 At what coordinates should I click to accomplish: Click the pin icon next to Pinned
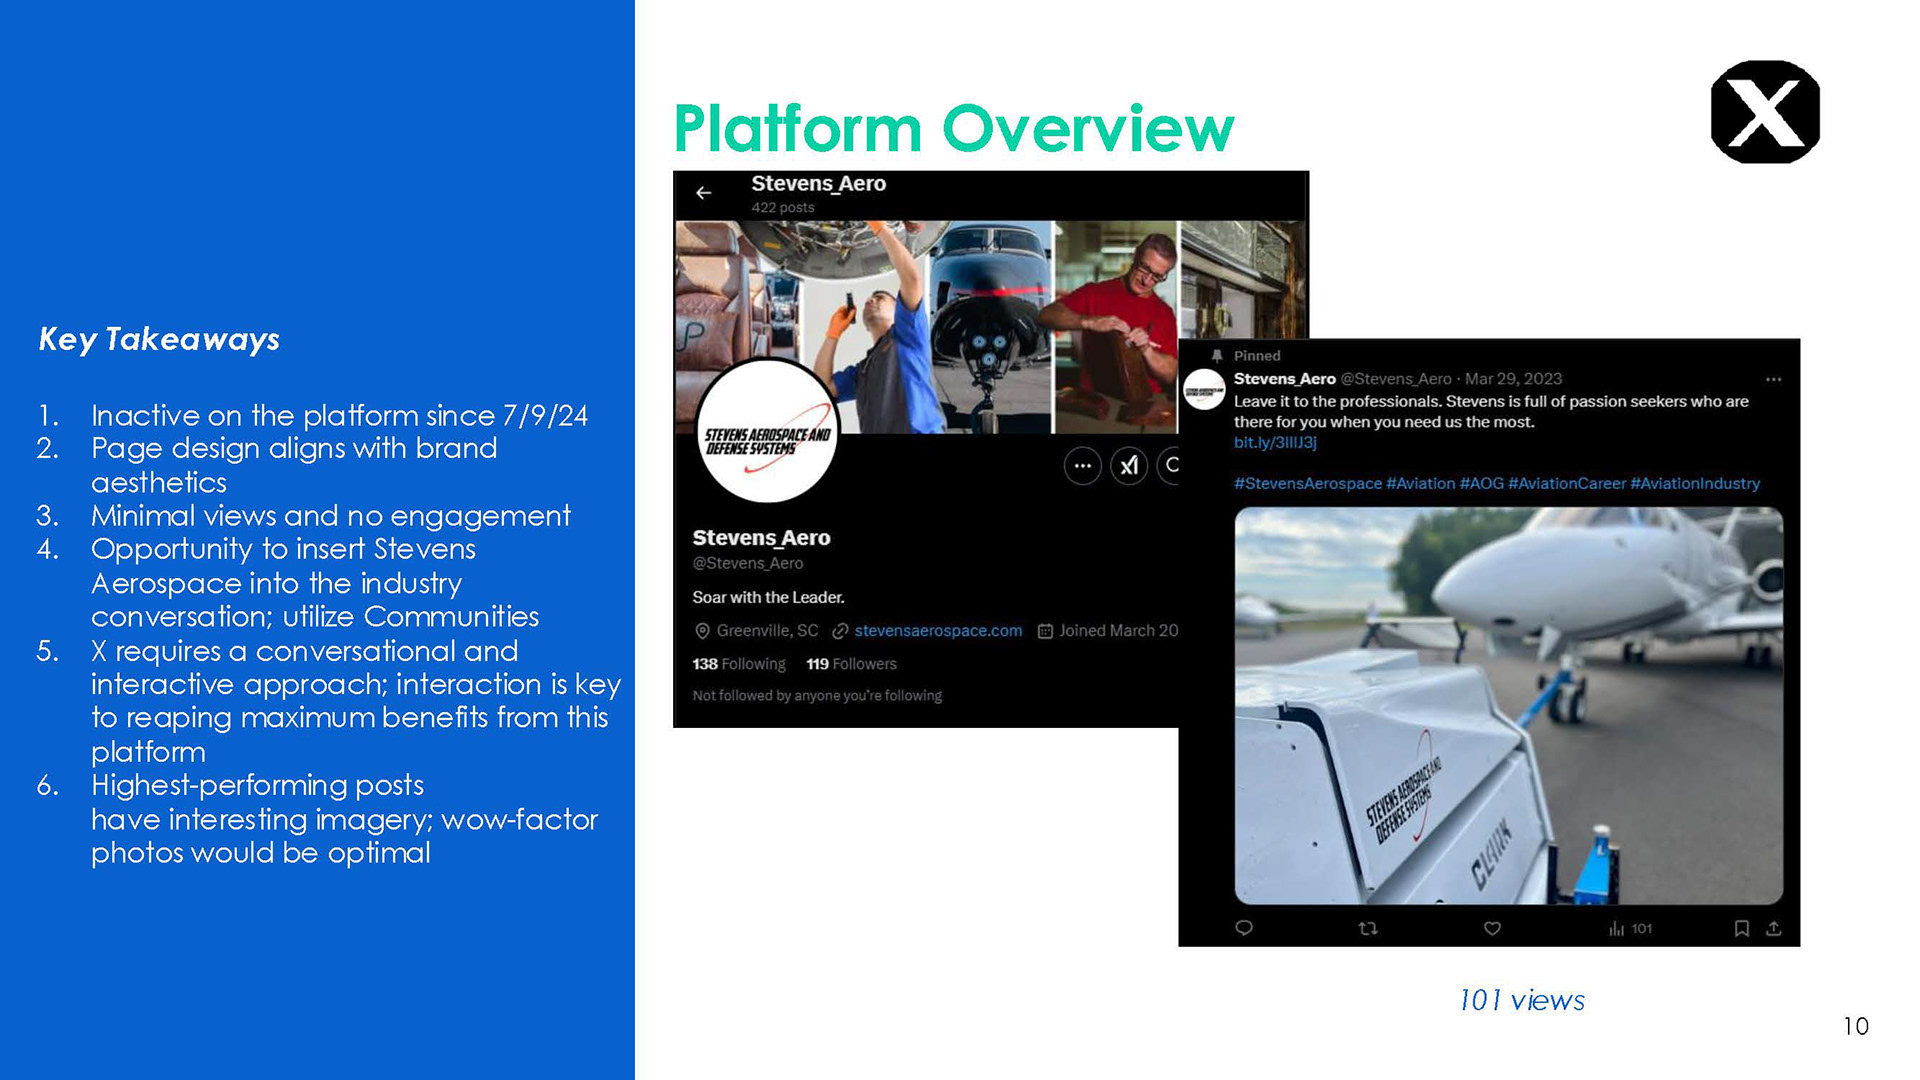pos(1217,356)
